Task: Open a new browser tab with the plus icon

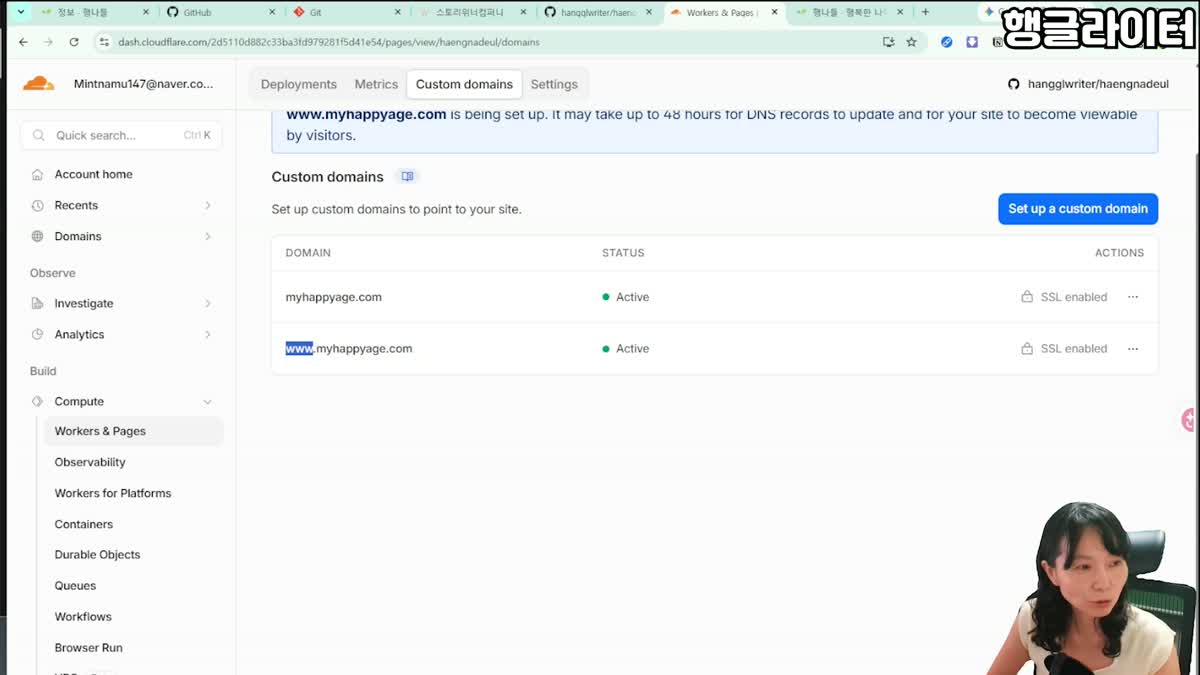Action: tap(925, 12)
